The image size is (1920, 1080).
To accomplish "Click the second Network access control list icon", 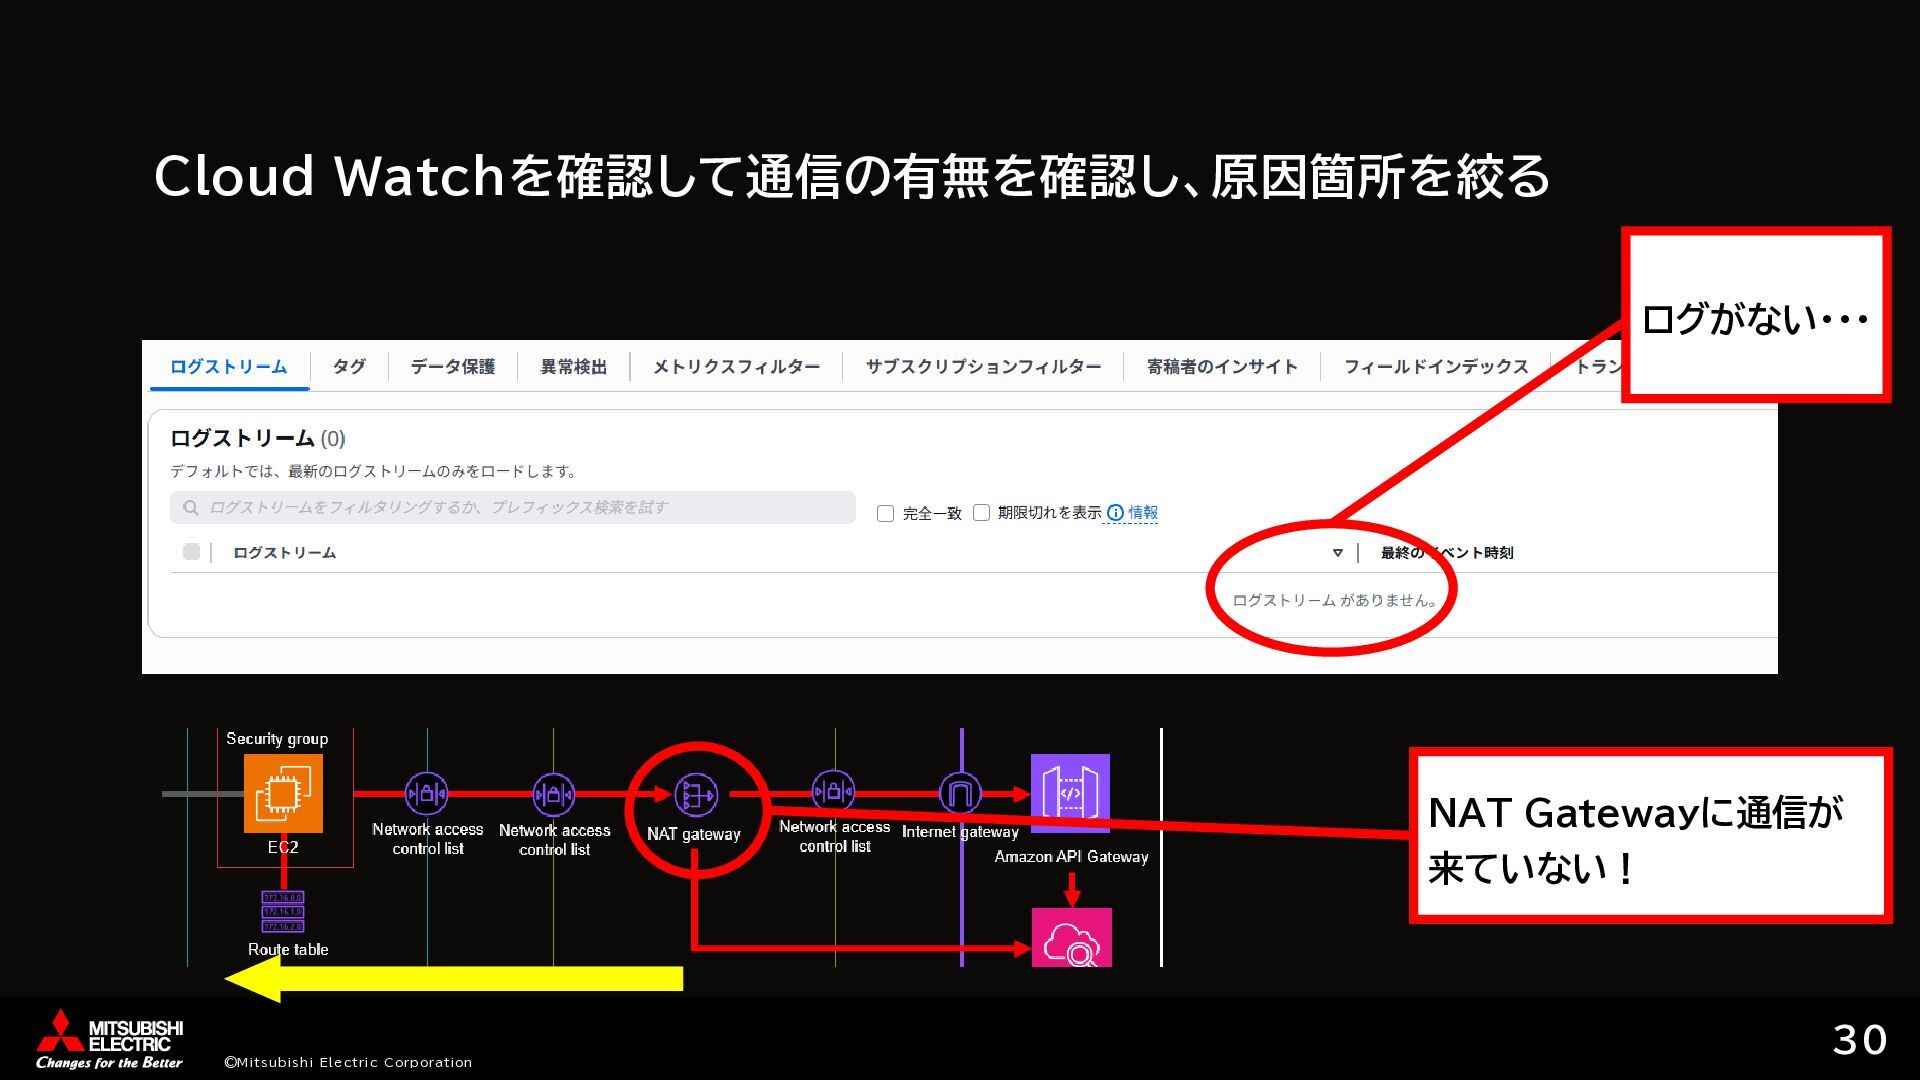I will point(554,795).
